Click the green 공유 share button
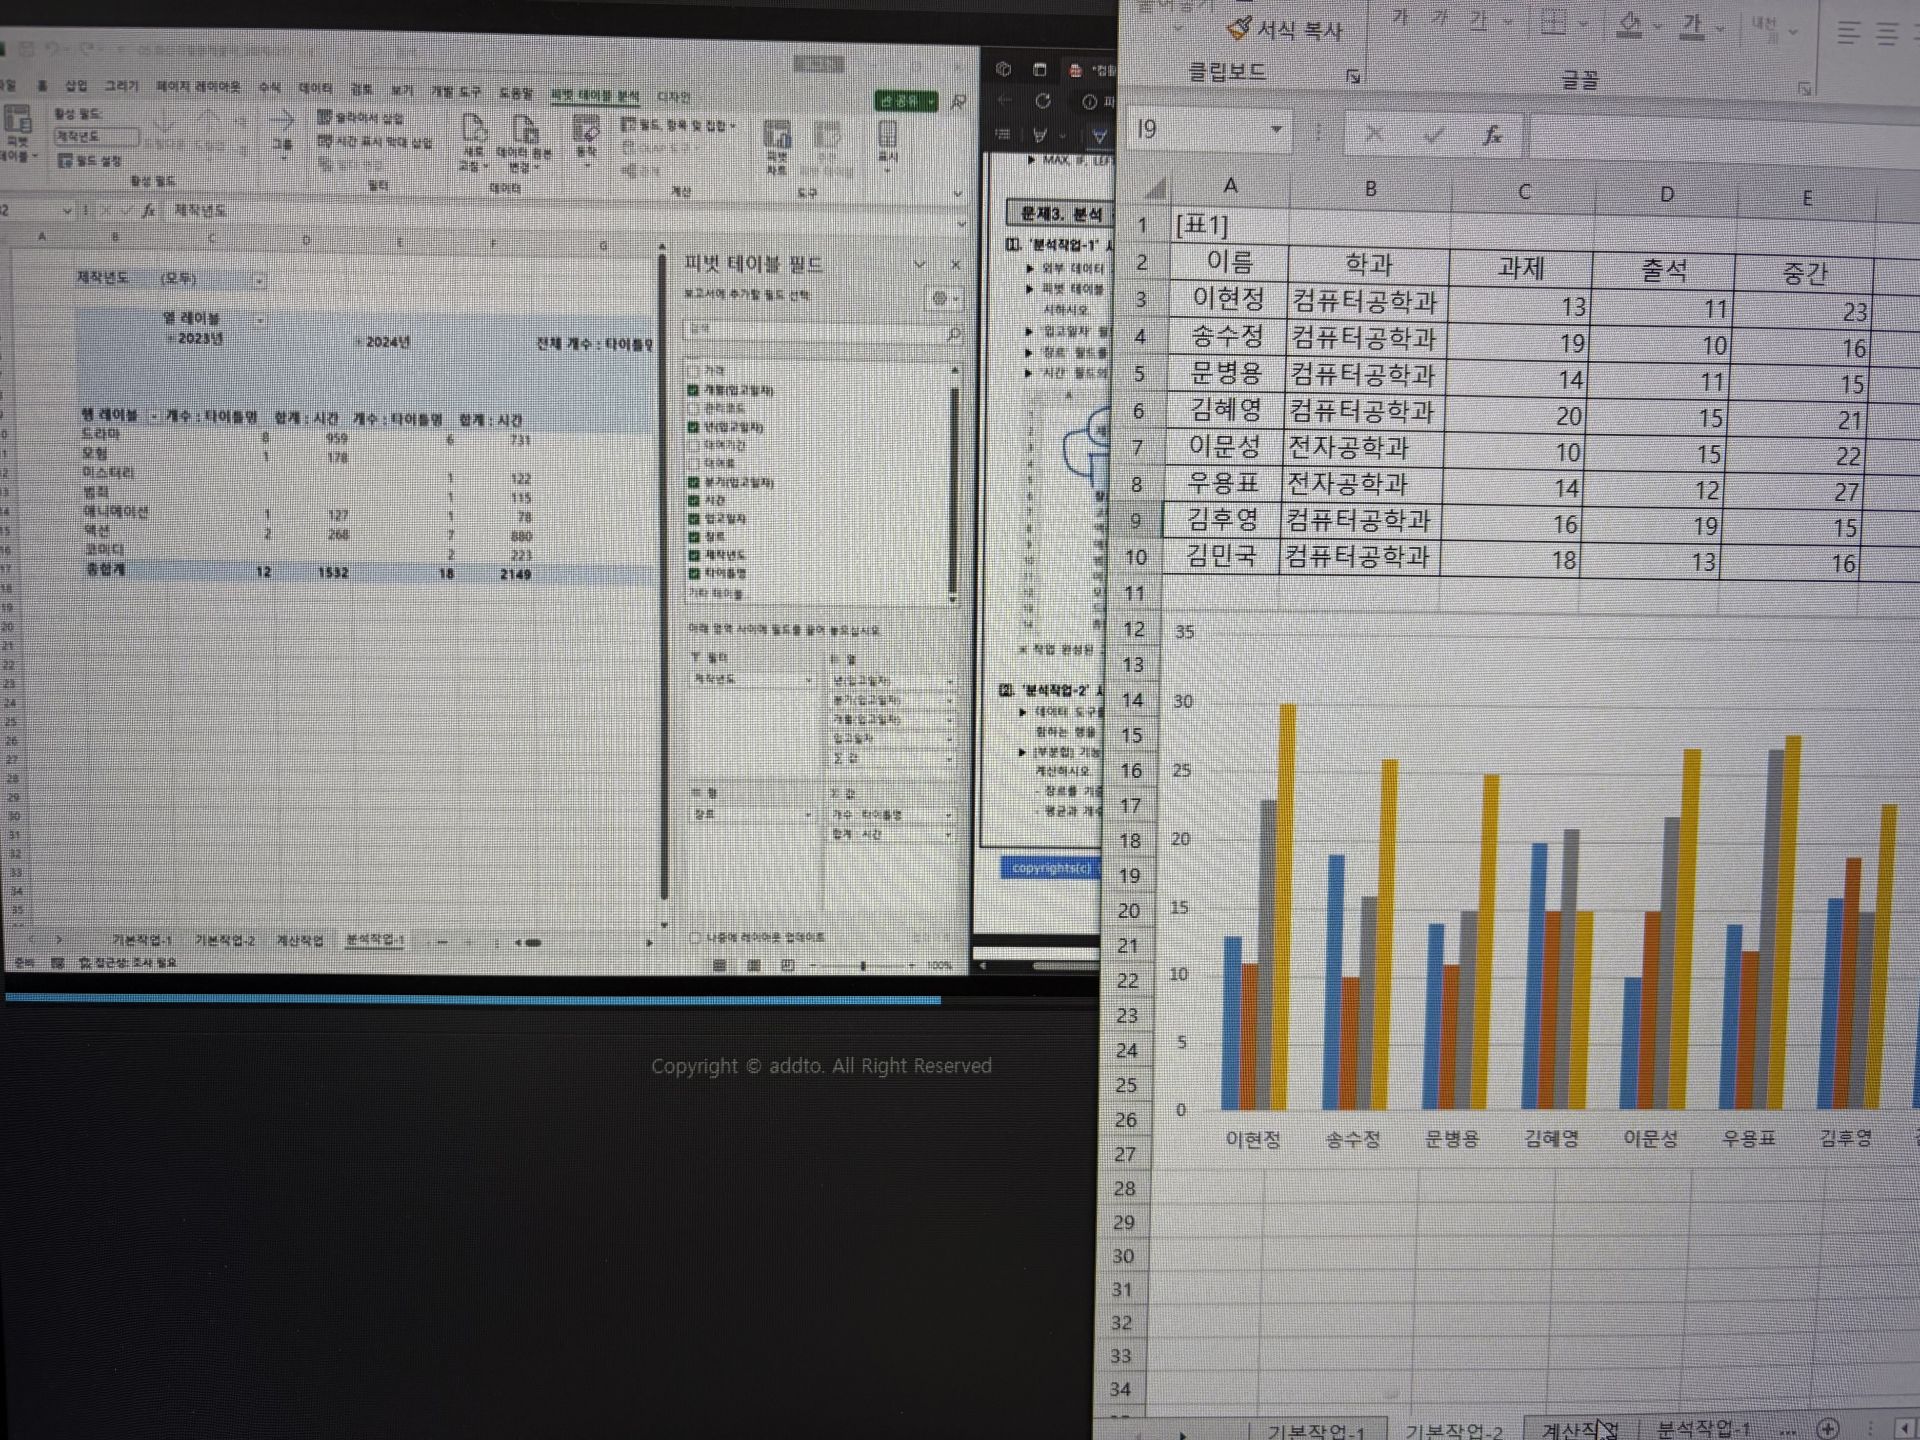This screenshot has height=1440, width=1920. [906, 101]
